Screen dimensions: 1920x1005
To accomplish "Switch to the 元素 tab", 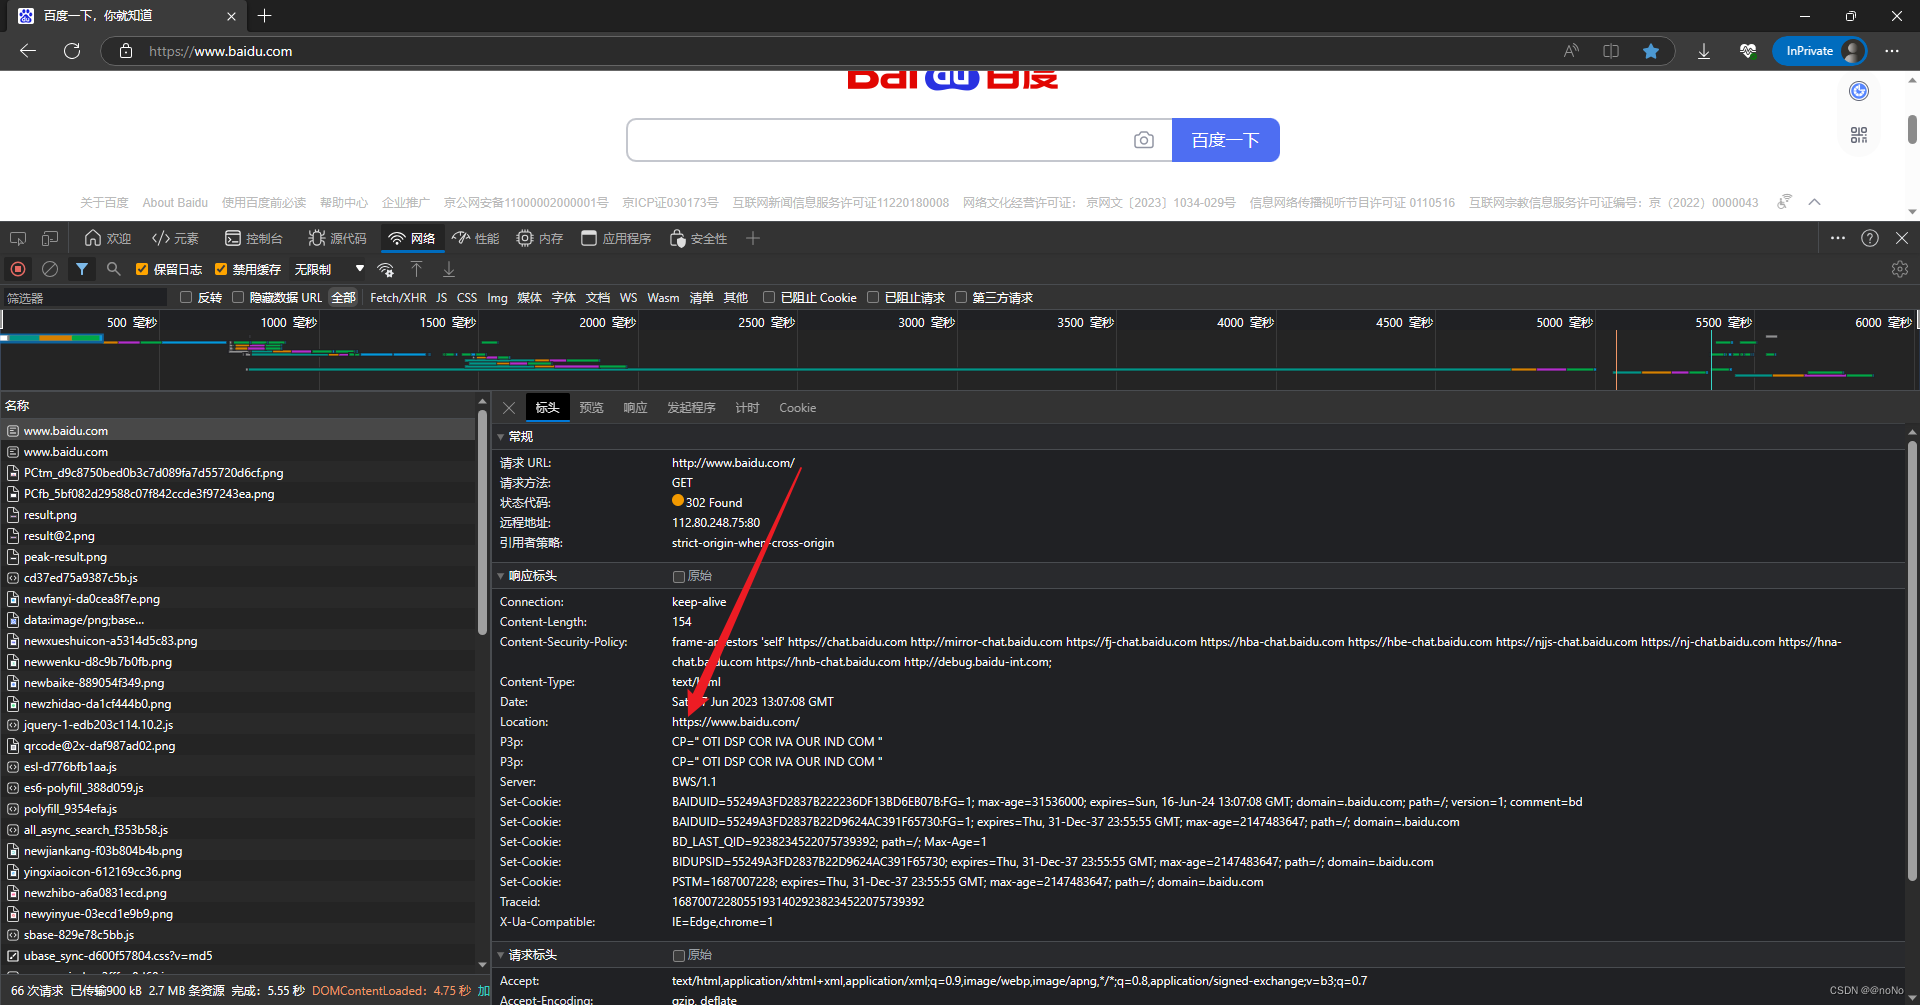I will [175, 238].
